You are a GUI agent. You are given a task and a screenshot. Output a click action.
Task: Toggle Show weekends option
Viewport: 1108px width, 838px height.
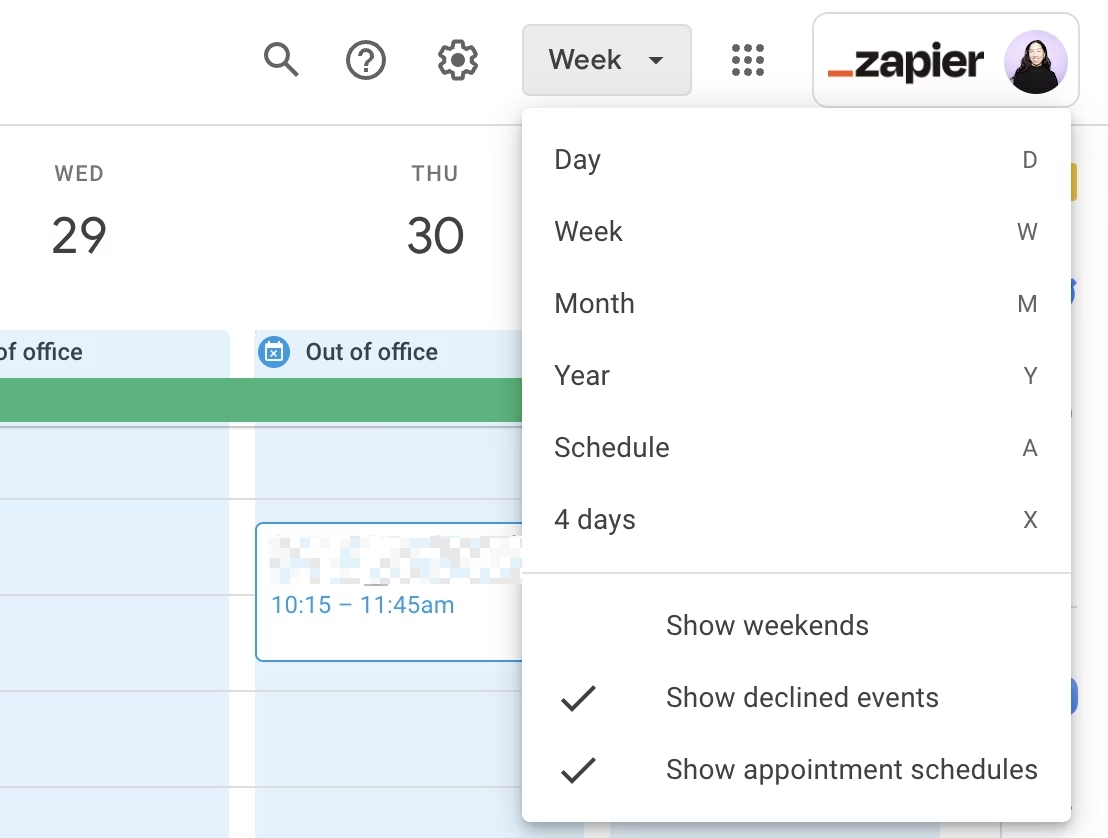point(767,626)
